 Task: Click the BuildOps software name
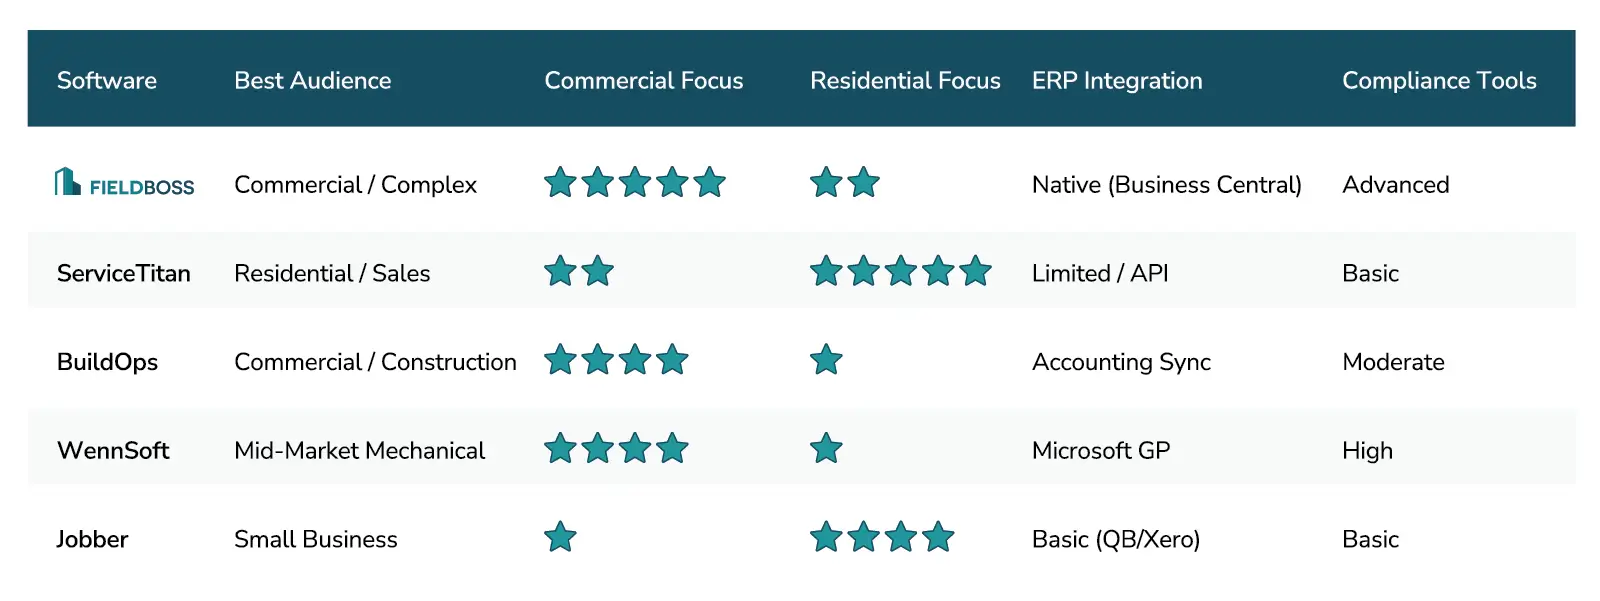[x=107, y=362]
